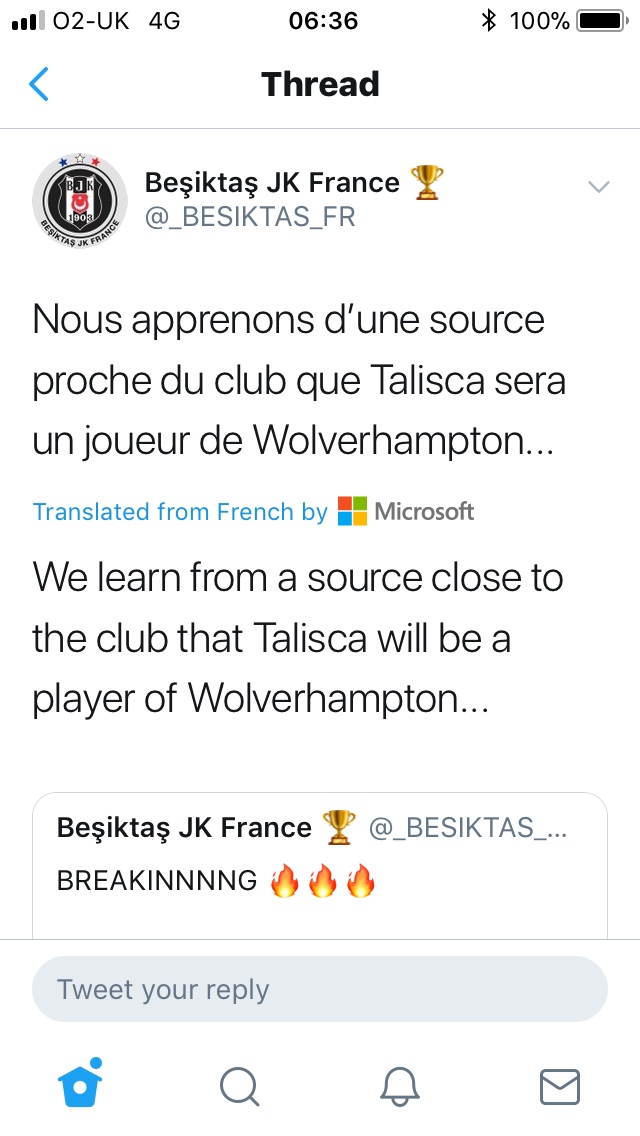Tap the quoted tweet author name

point(184,827)
